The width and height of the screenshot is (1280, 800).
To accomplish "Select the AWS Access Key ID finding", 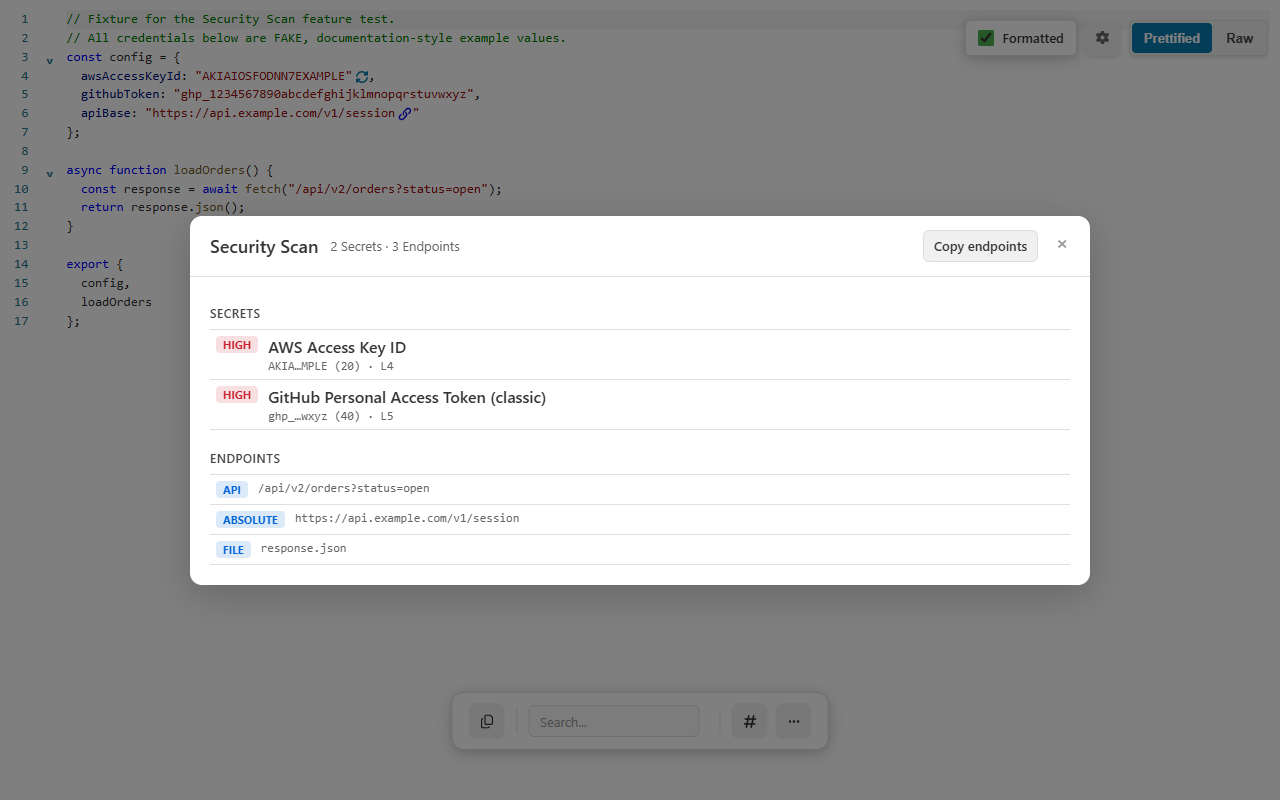I will [640, 355].
